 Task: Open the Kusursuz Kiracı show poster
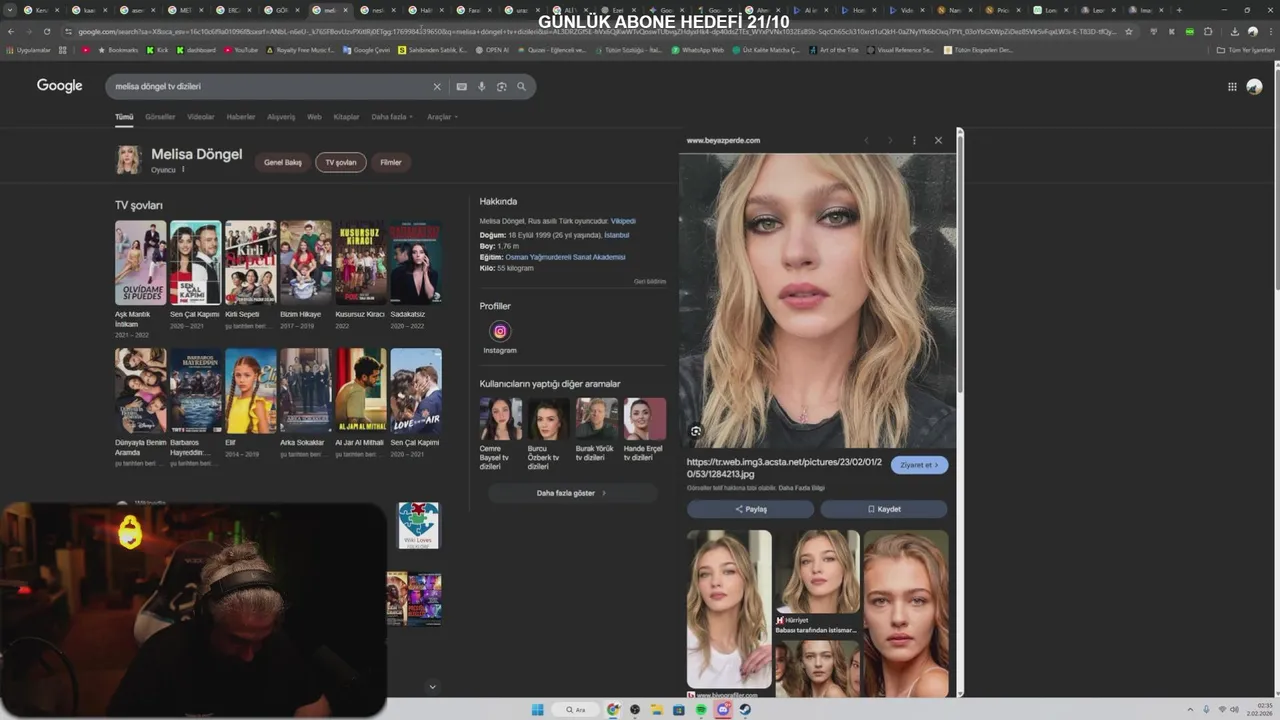pos(360,263)
